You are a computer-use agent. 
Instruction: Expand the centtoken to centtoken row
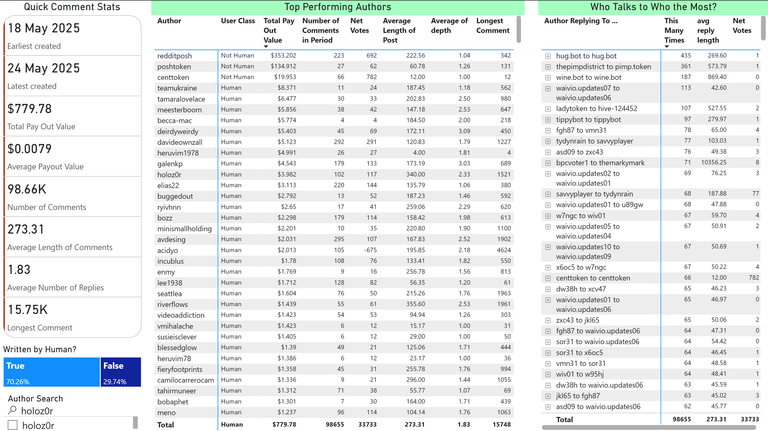tap(548, 278)
